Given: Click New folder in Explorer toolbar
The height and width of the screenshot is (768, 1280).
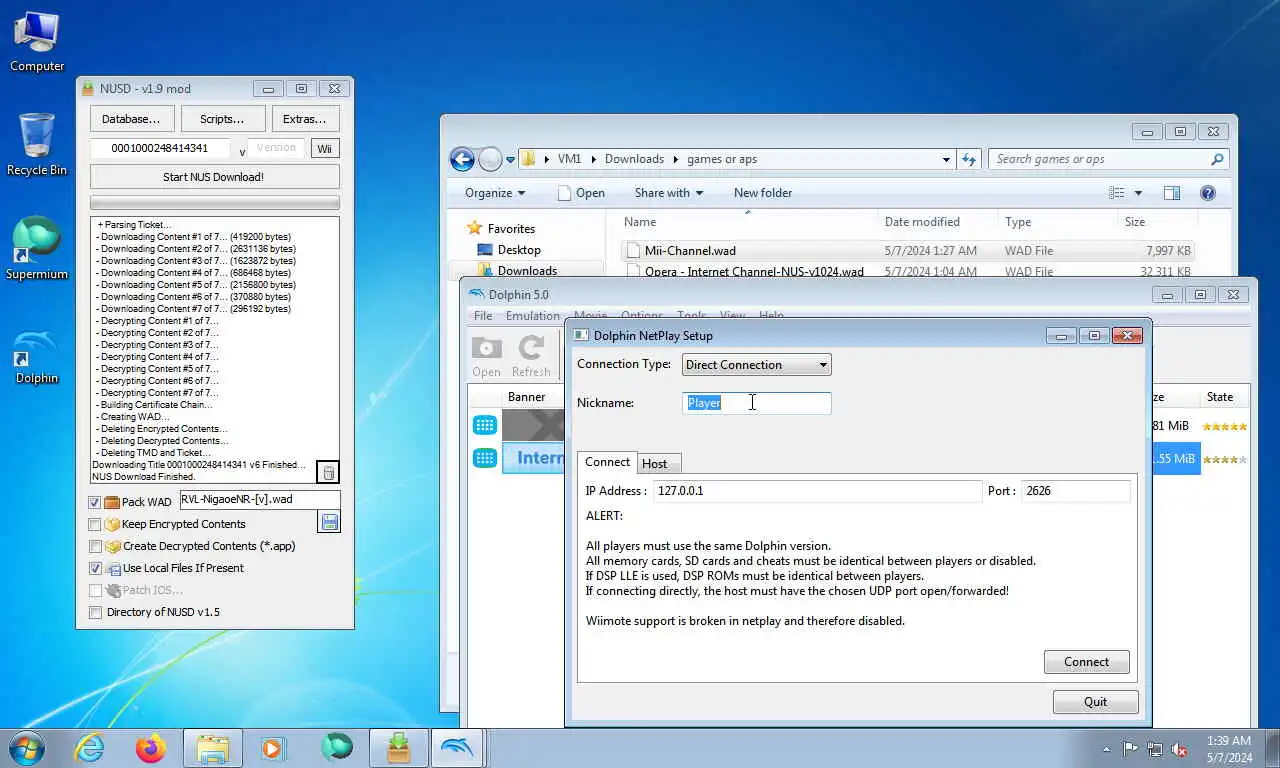Looking at the screenshot, I should tap(763, 193).
